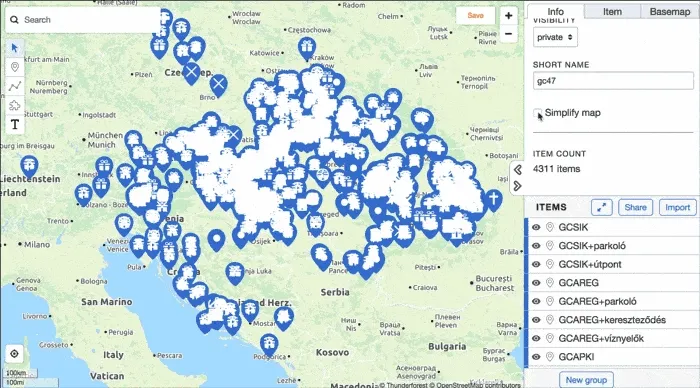Click the gift marker near Kraków
Image resolution: width=700 pixels, height=388 pixels.
click(307, 48)
